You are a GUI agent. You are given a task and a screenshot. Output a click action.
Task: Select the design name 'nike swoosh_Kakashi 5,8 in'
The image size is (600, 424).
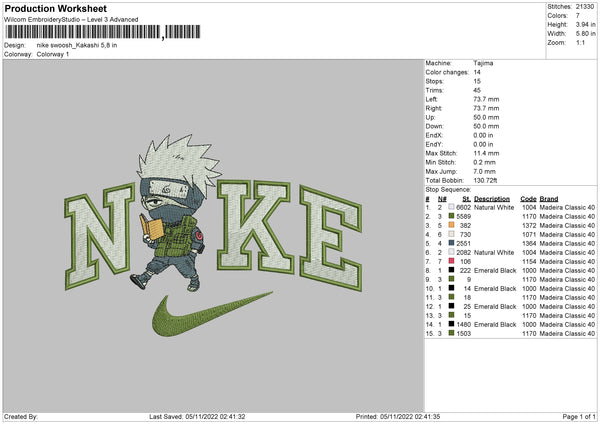click(77, 45)
